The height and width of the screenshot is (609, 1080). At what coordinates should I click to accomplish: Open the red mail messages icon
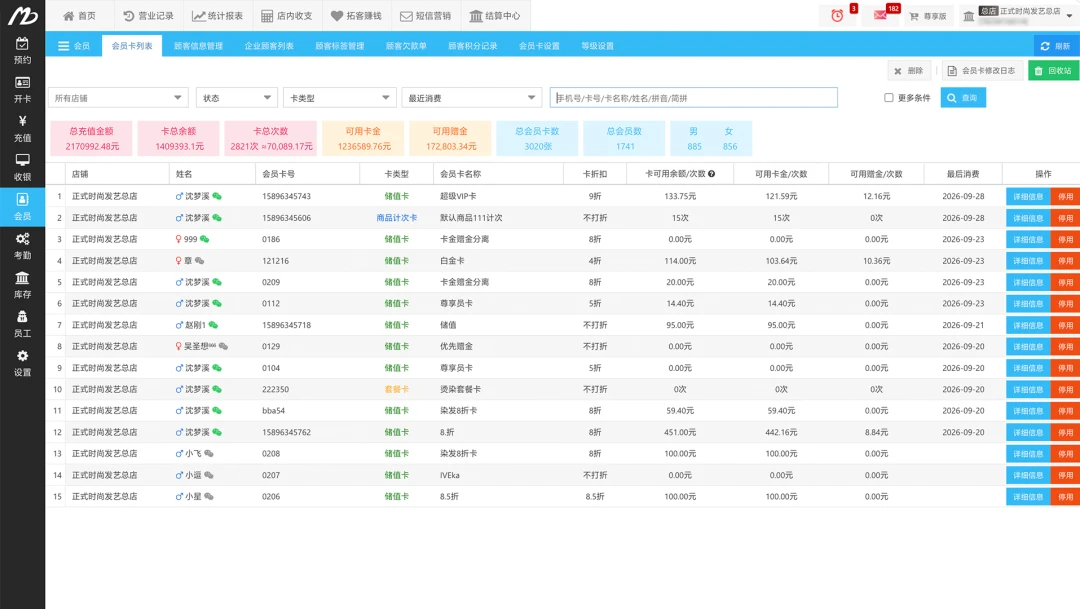tap(880, 15)
